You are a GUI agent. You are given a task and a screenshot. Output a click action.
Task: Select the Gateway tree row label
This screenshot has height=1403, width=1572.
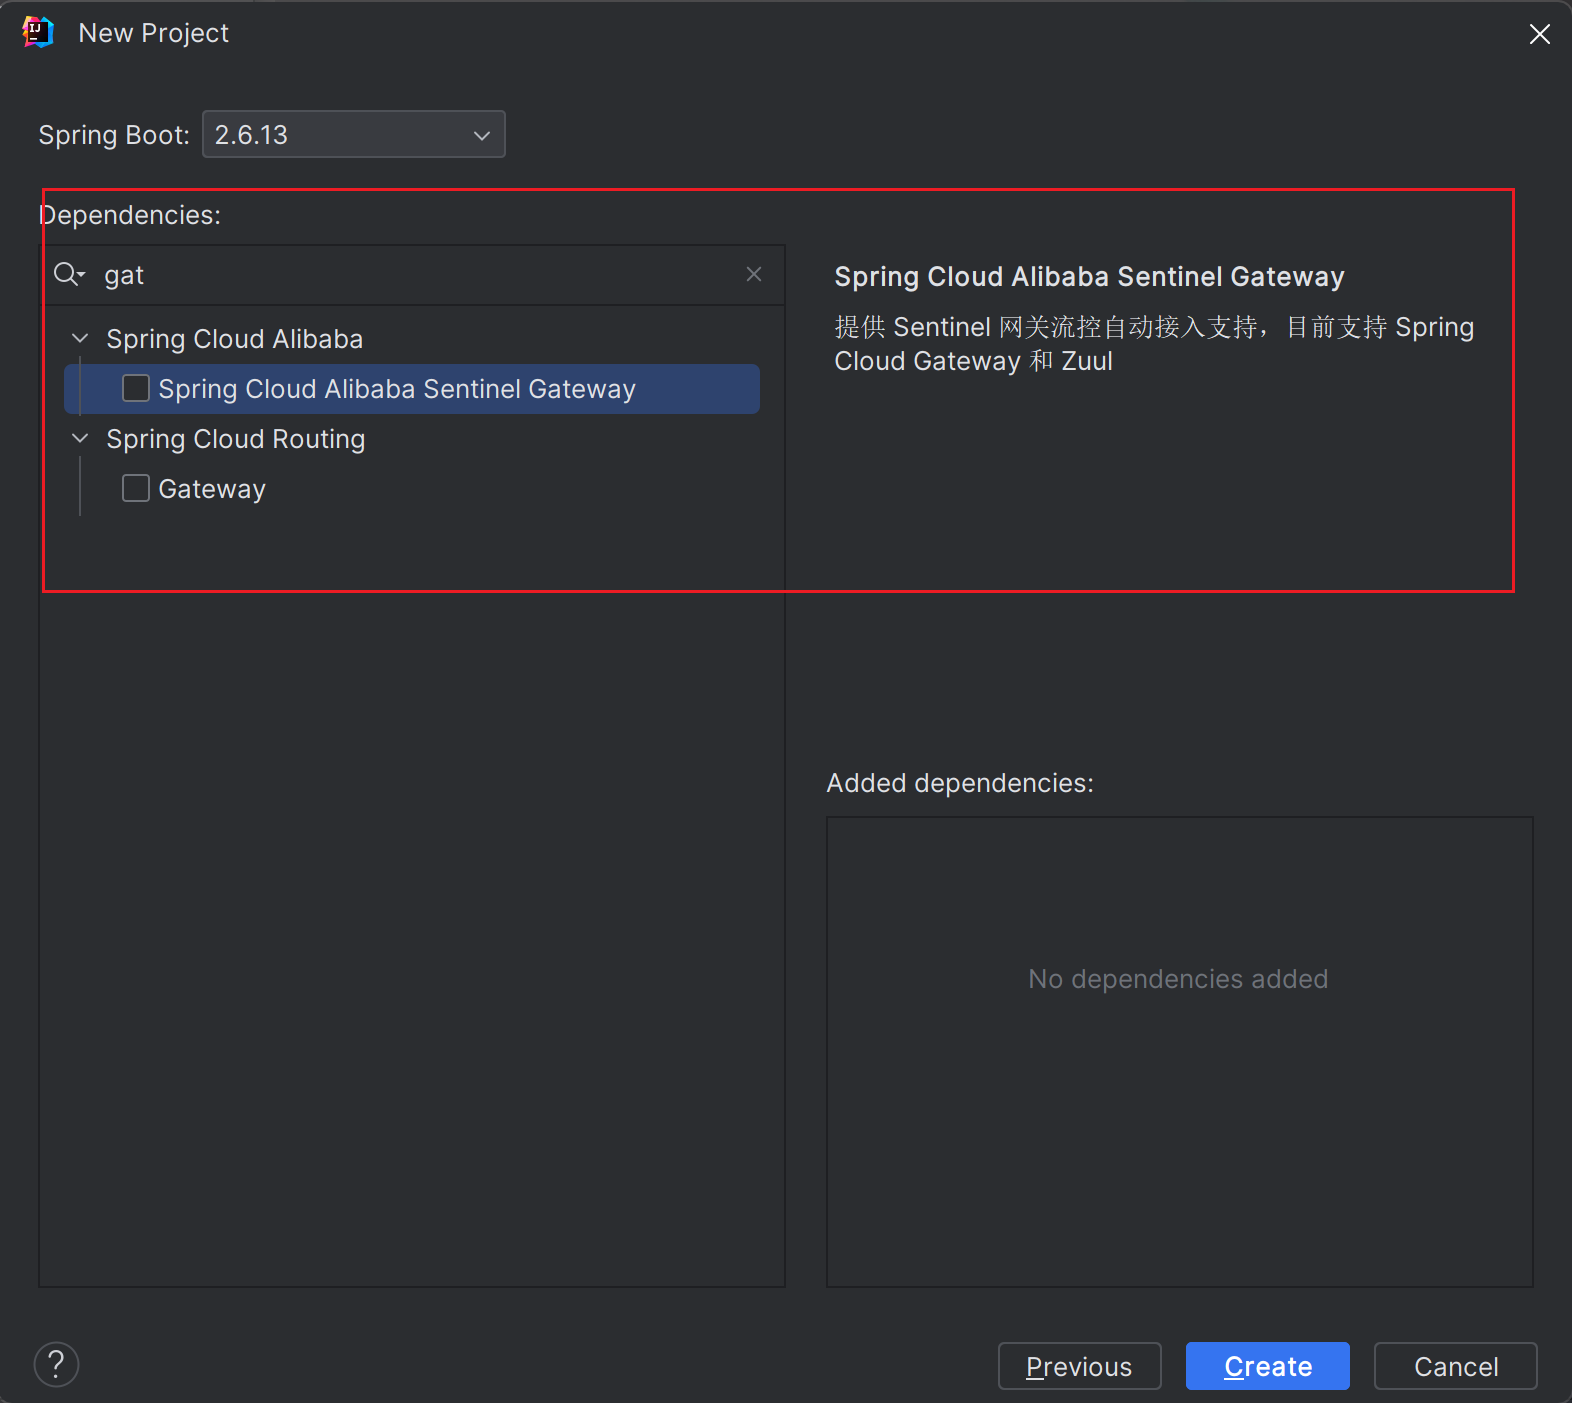(212, 489)
